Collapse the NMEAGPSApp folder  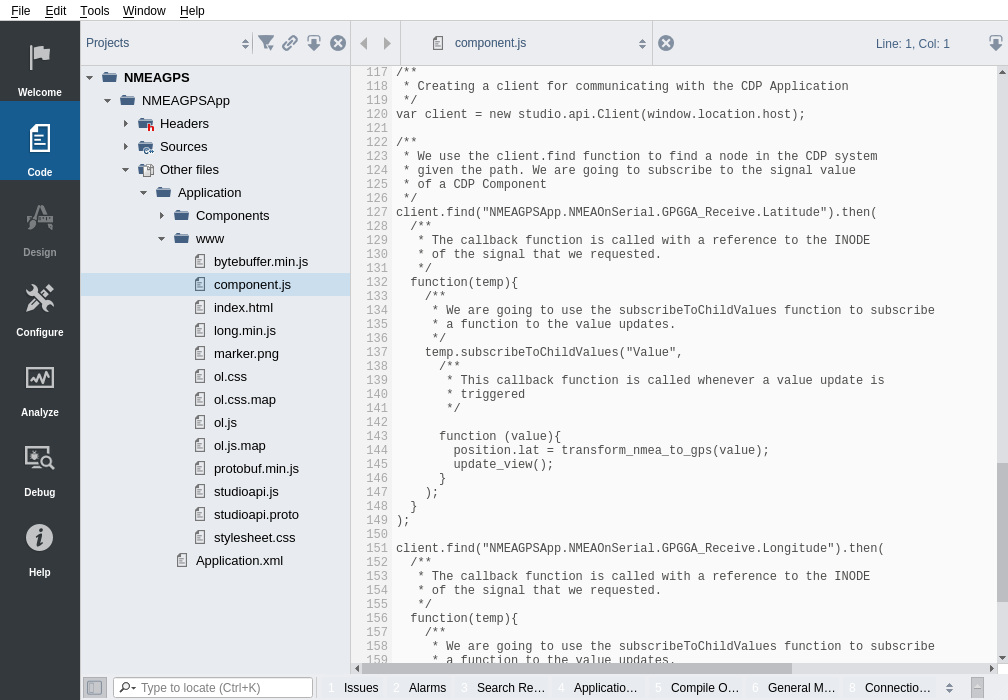pos(108,101)
